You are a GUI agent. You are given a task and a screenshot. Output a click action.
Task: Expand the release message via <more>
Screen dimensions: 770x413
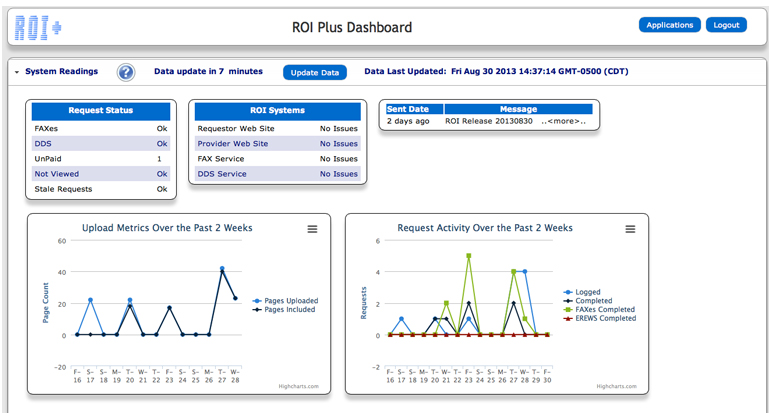point(563,121)
